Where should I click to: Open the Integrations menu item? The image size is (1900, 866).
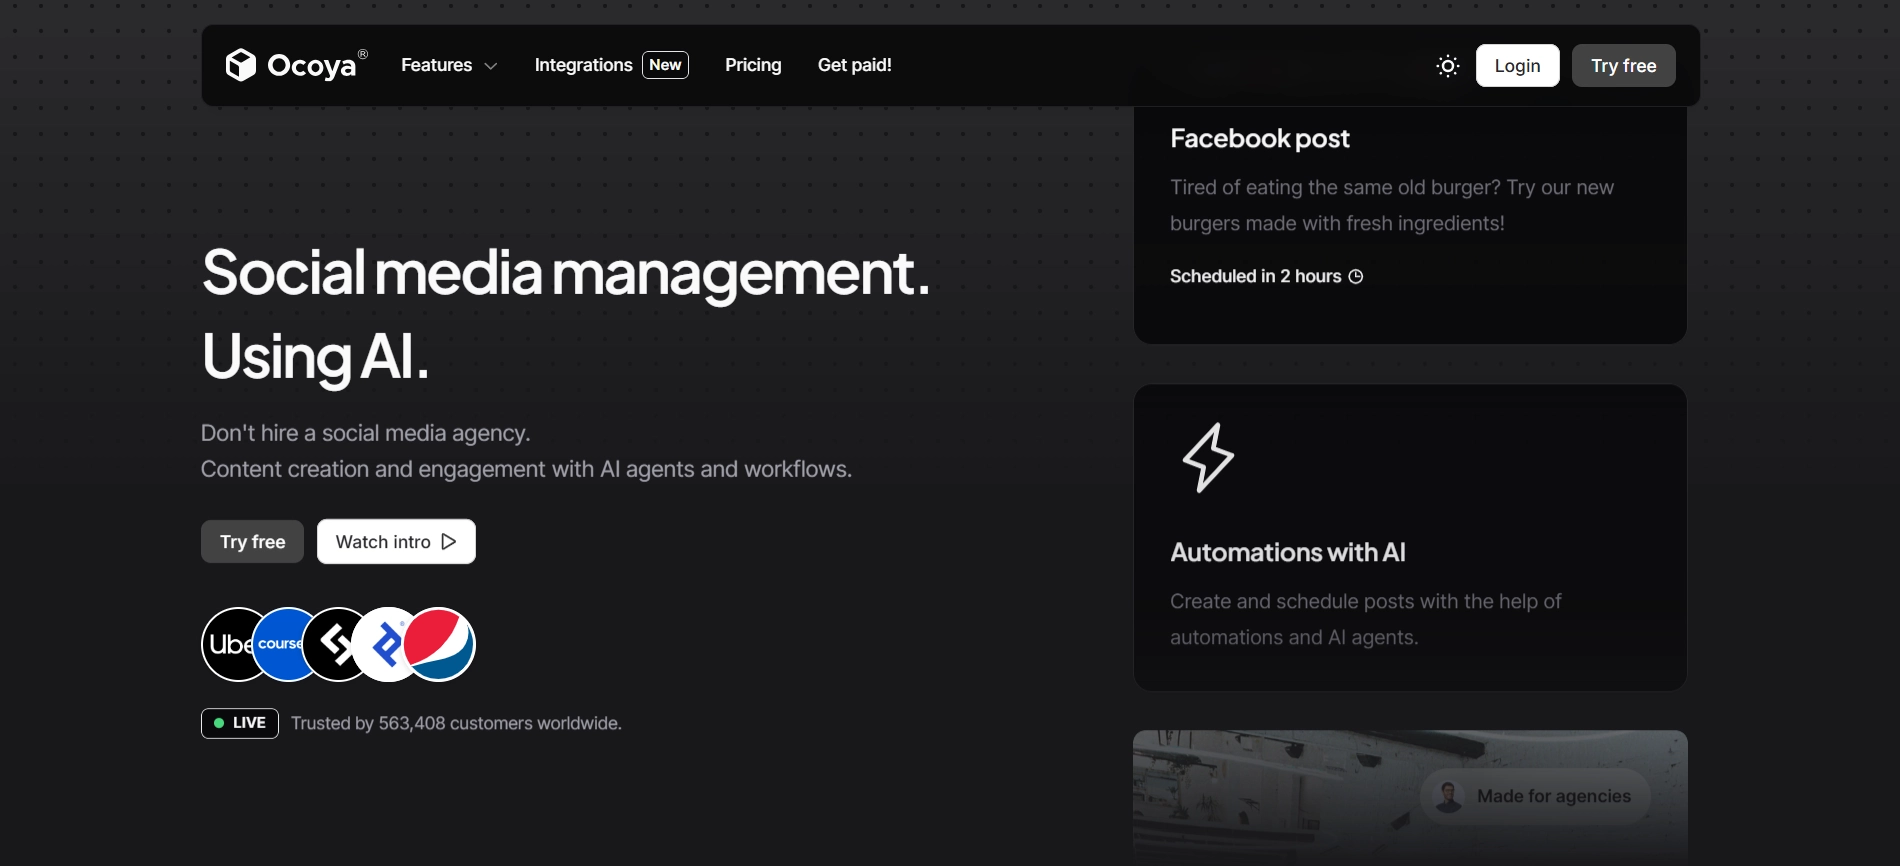click(583, 65)
